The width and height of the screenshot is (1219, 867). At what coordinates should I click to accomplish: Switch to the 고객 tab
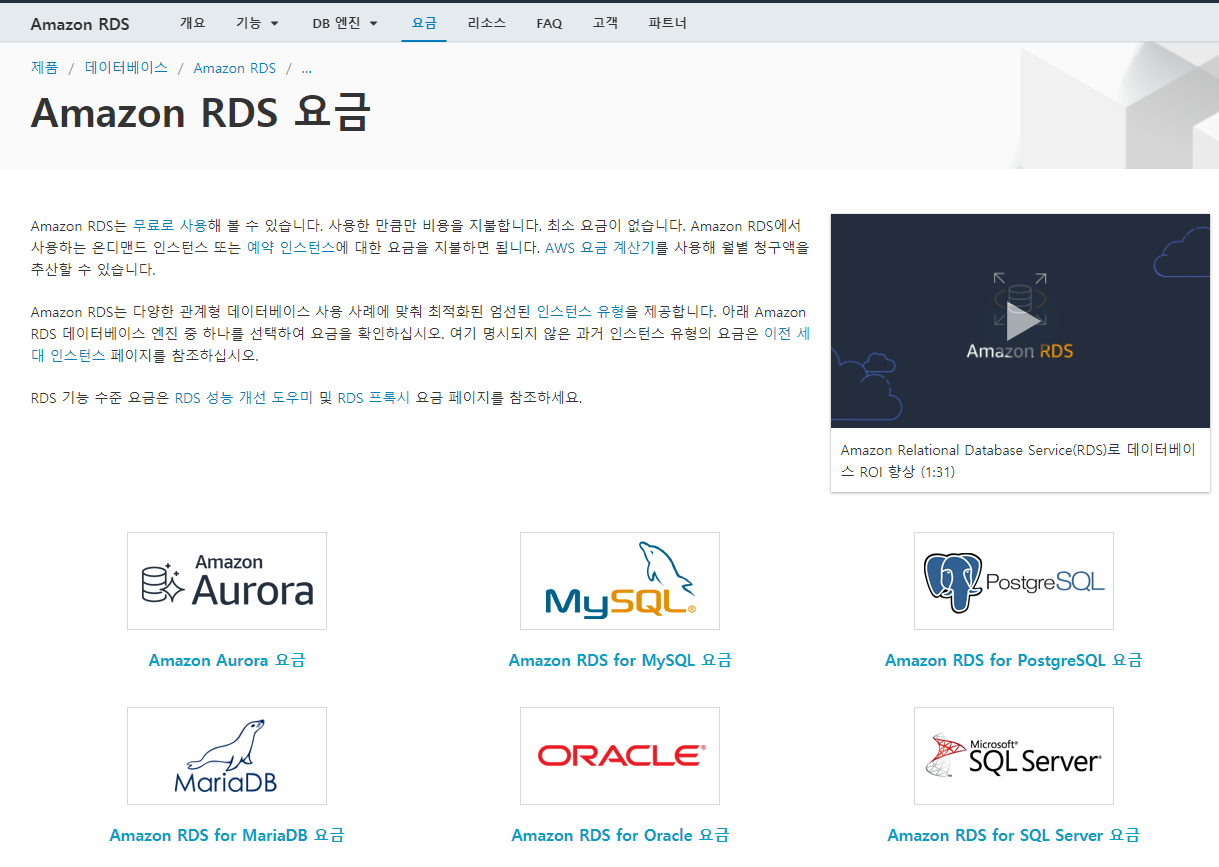pyautogui.click(x=605, y=23)
